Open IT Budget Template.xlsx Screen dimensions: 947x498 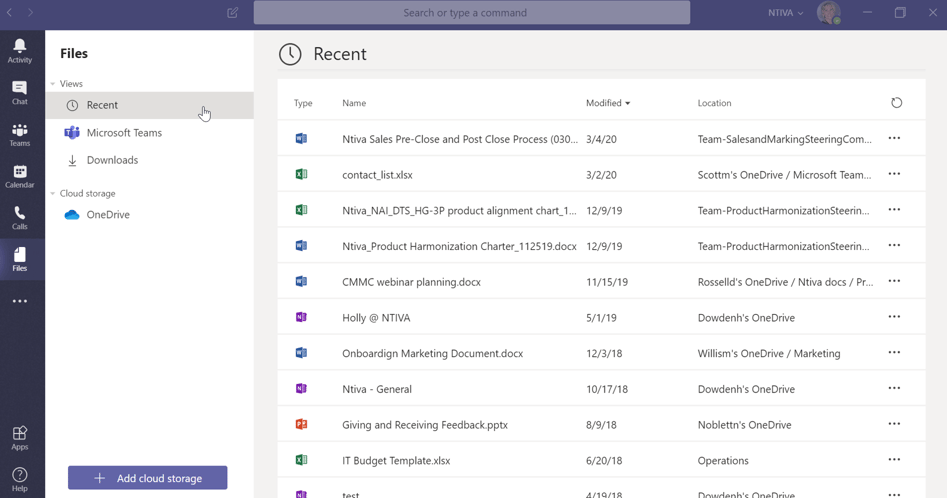[396, 461]
